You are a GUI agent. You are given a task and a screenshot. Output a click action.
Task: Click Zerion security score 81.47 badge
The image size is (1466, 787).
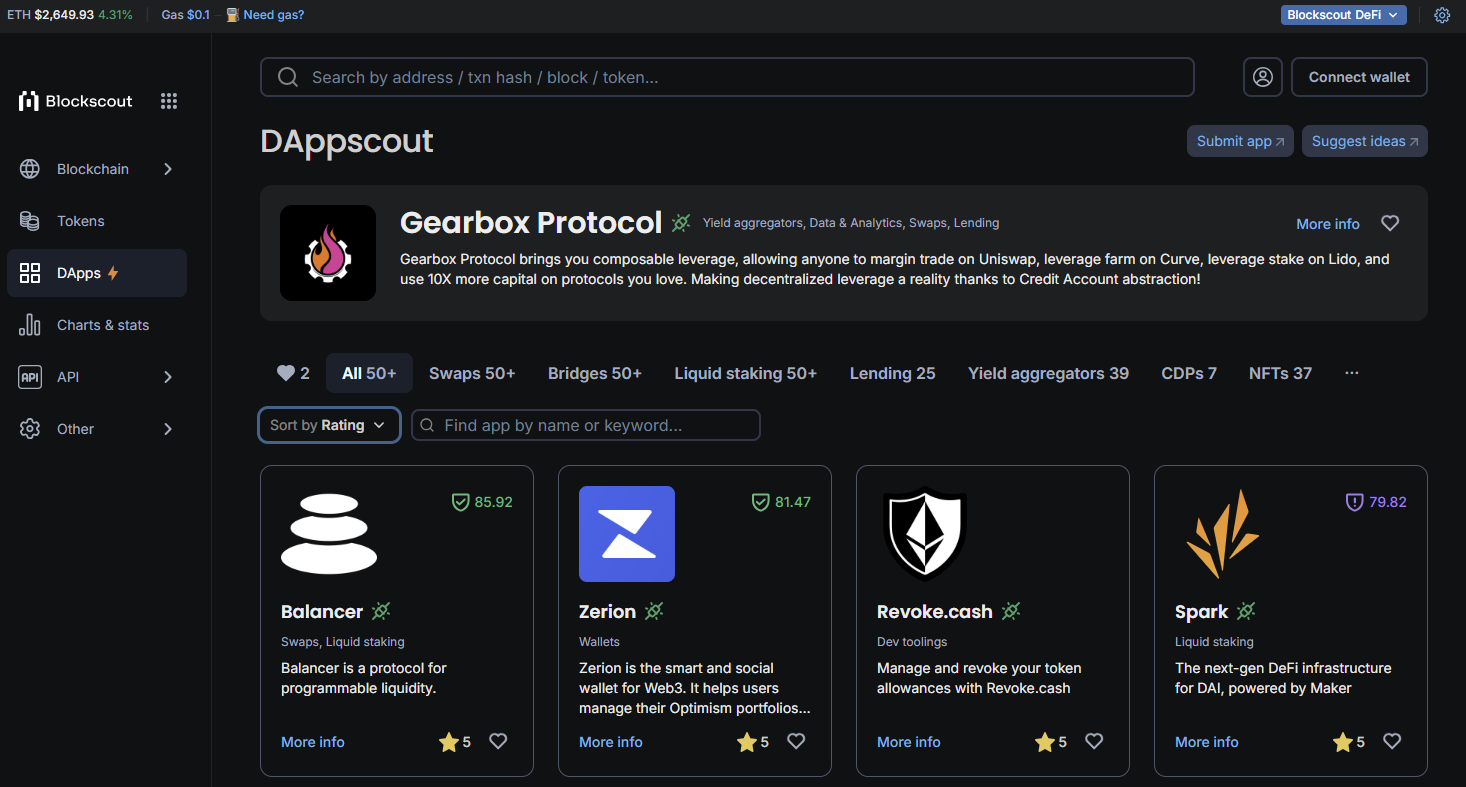pos(781,502)
